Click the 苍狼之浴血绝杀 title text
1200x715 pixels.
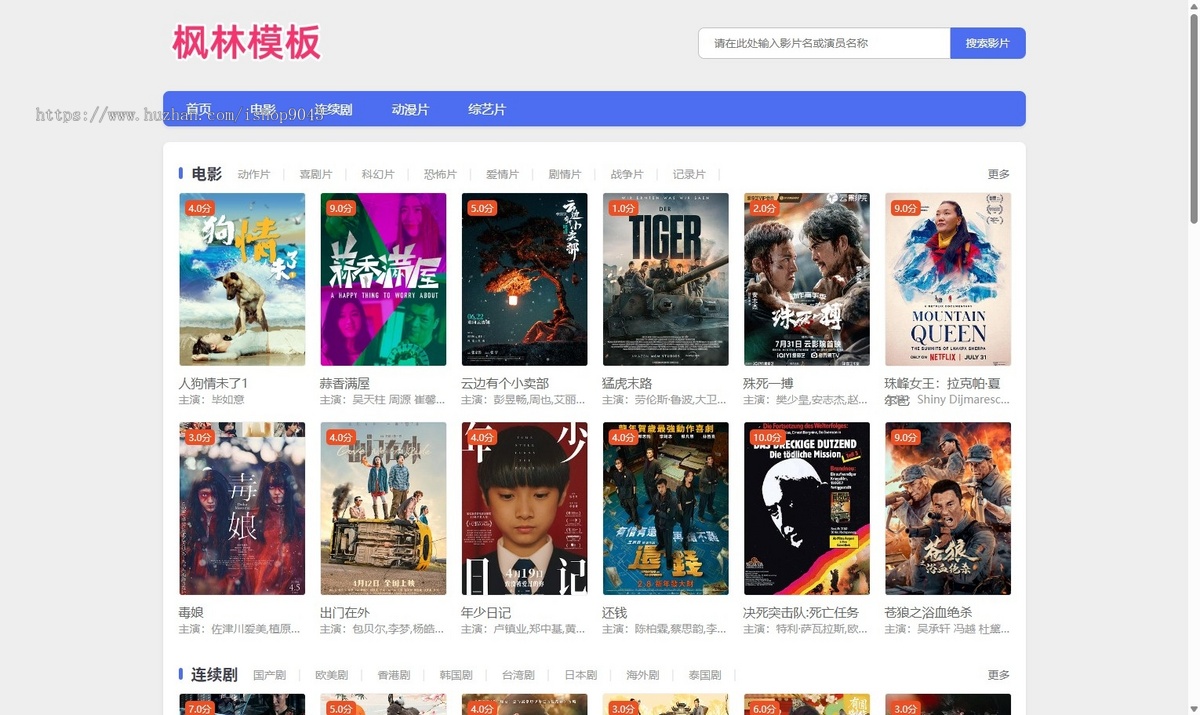928,612
